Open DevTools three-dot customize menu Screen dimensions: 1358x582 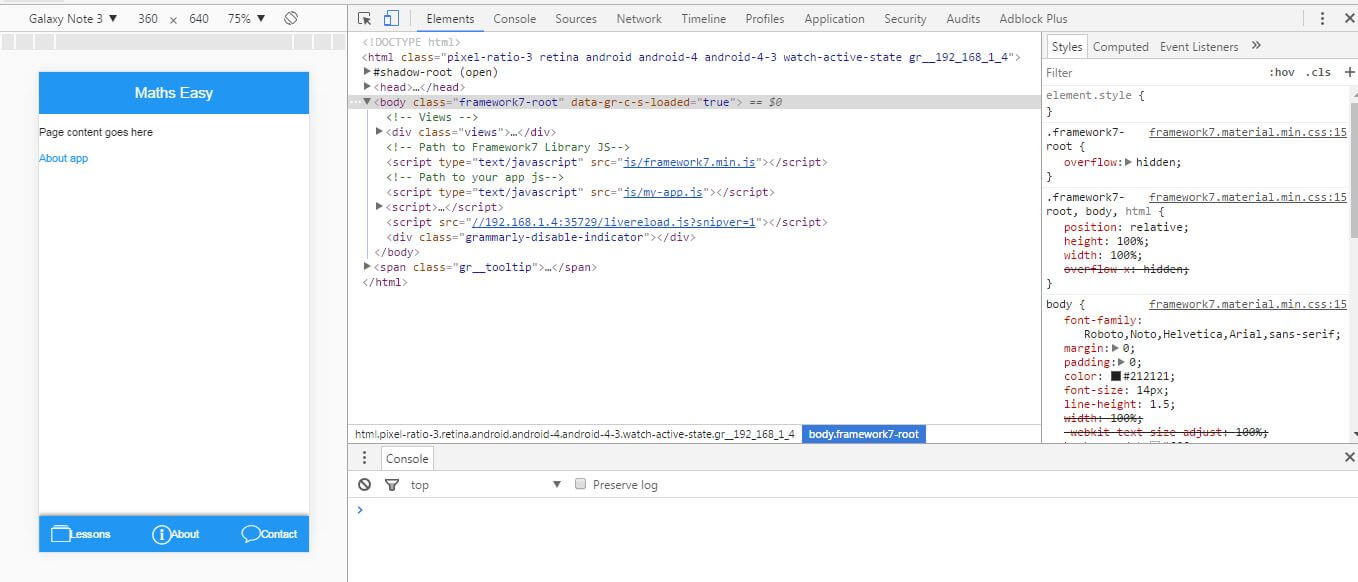(x=1322, y=18)
